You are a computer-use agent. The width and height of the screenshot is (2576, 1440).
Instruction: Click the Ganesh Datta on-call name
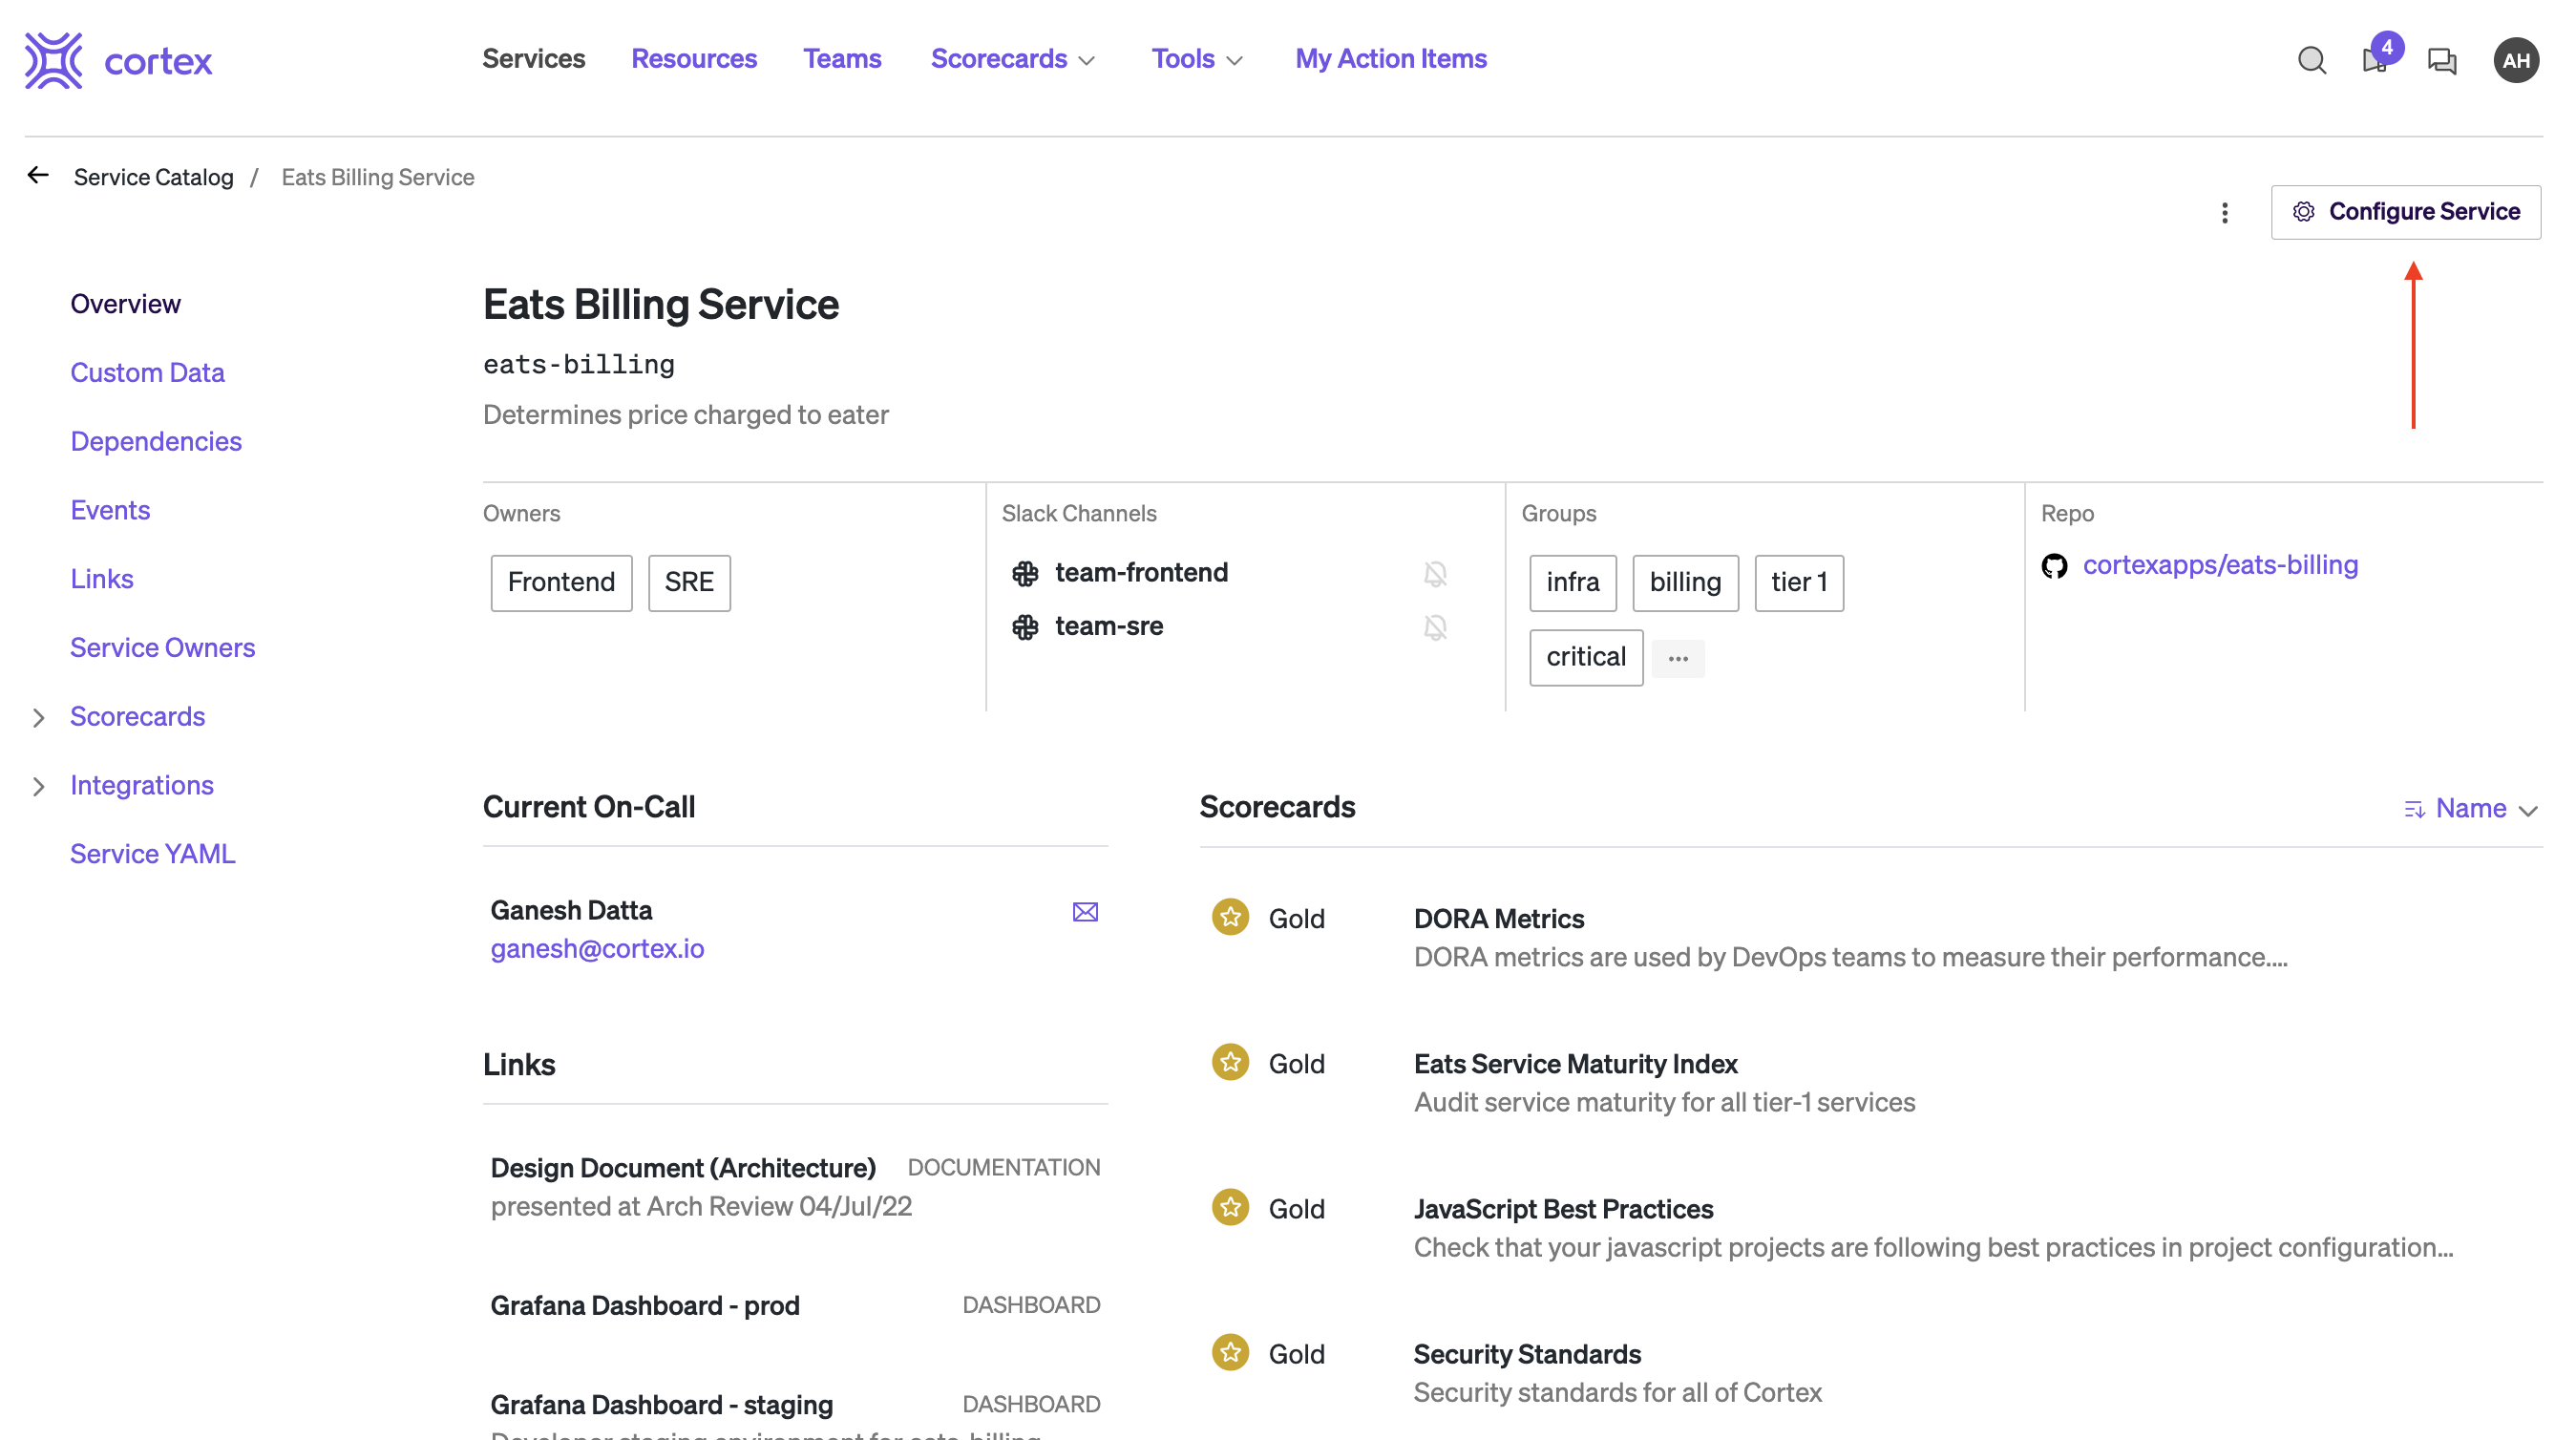pyautogui.click(x=571, y=911)
